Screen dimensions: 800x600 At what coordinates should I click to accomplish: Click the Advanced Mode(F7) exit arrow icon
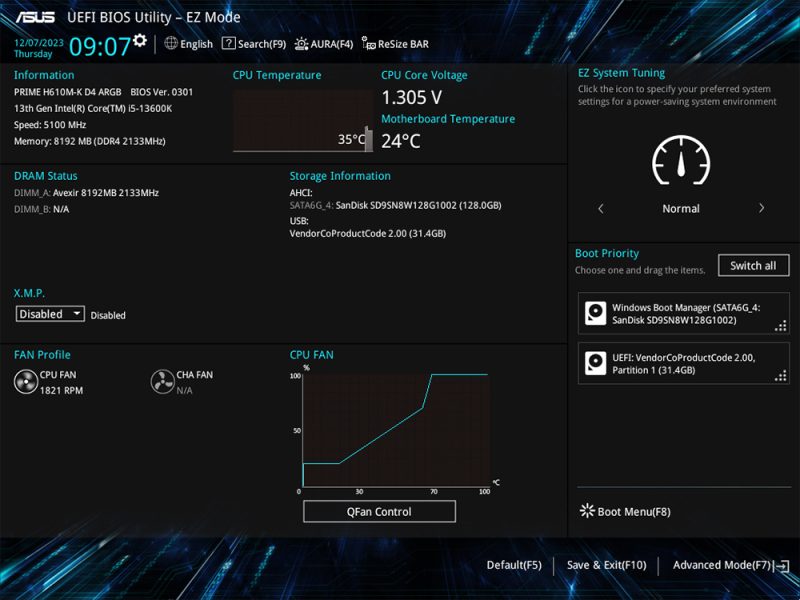(x=782, y=566)
